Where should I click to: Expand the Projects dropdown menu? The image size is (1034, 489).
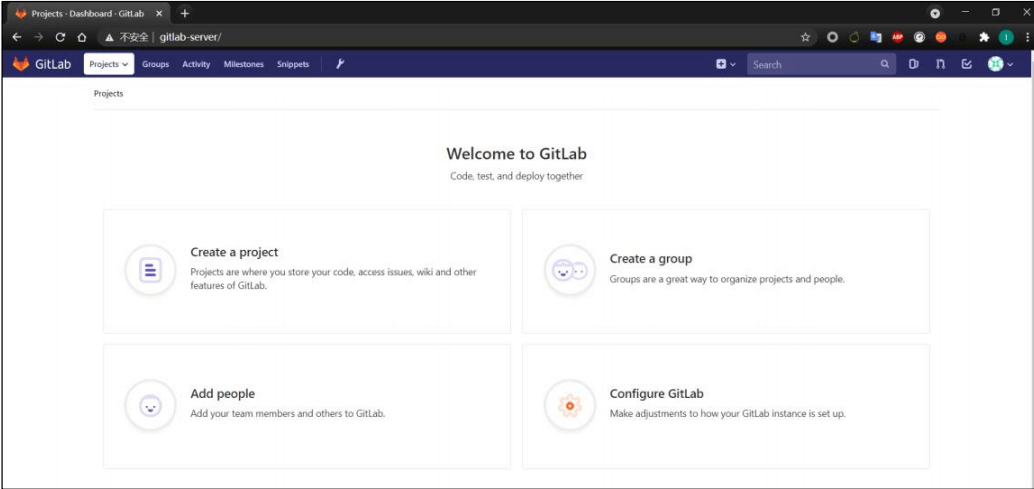coord(109,64)
